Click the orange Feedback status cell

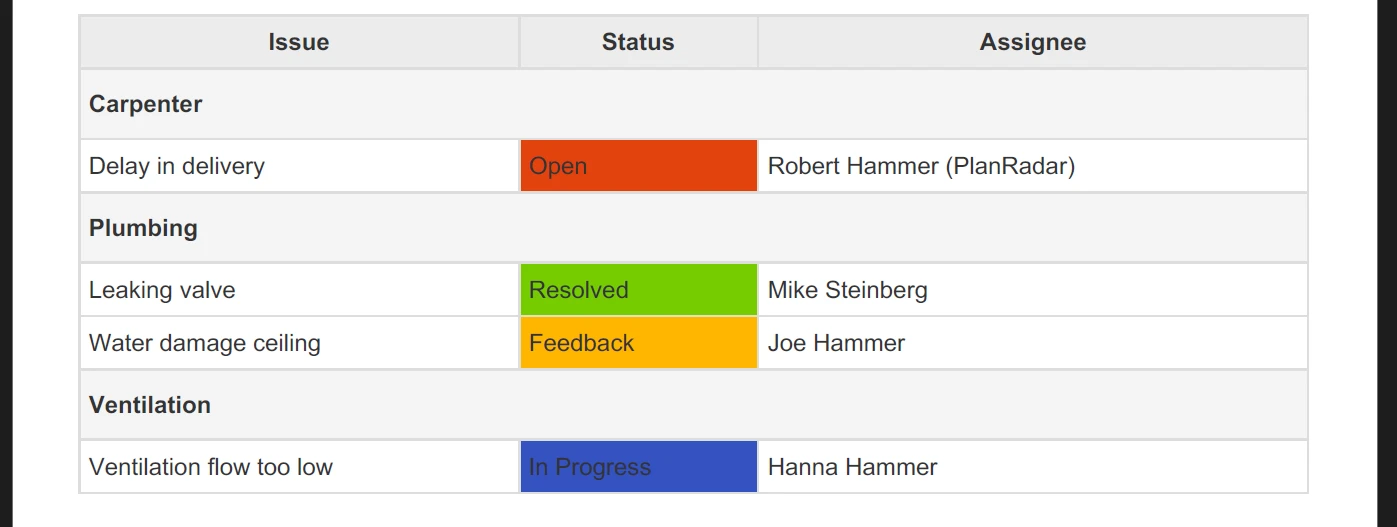(638, 343)
